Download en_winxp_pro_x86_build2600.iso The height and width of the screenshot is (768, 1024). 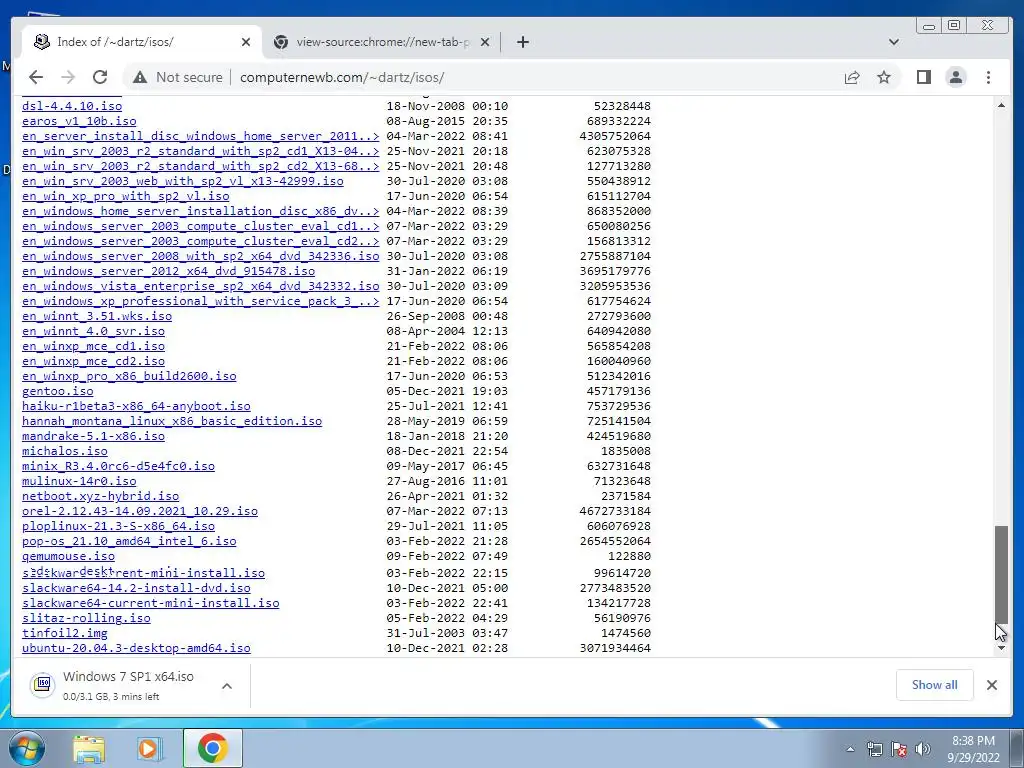click(x=129, y=376)
